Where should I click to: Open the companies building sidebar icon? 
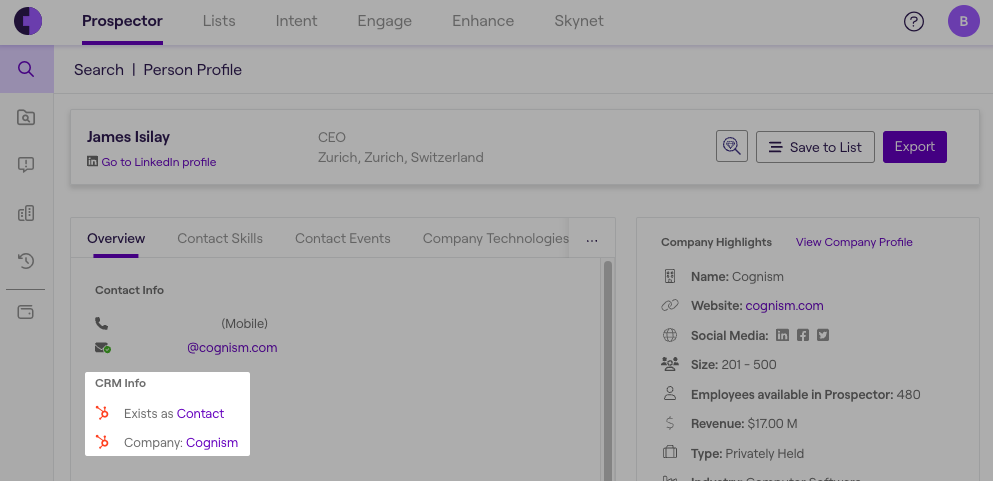point(26,213)
